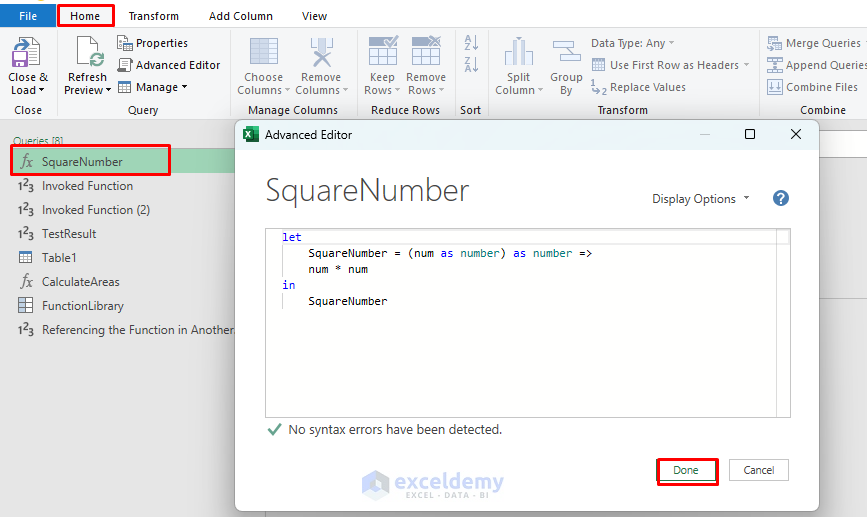Screen dimensions: 867x517
Task: Click Use First Row as Headers
Action: pyautogui.click(x=670, y=65)
